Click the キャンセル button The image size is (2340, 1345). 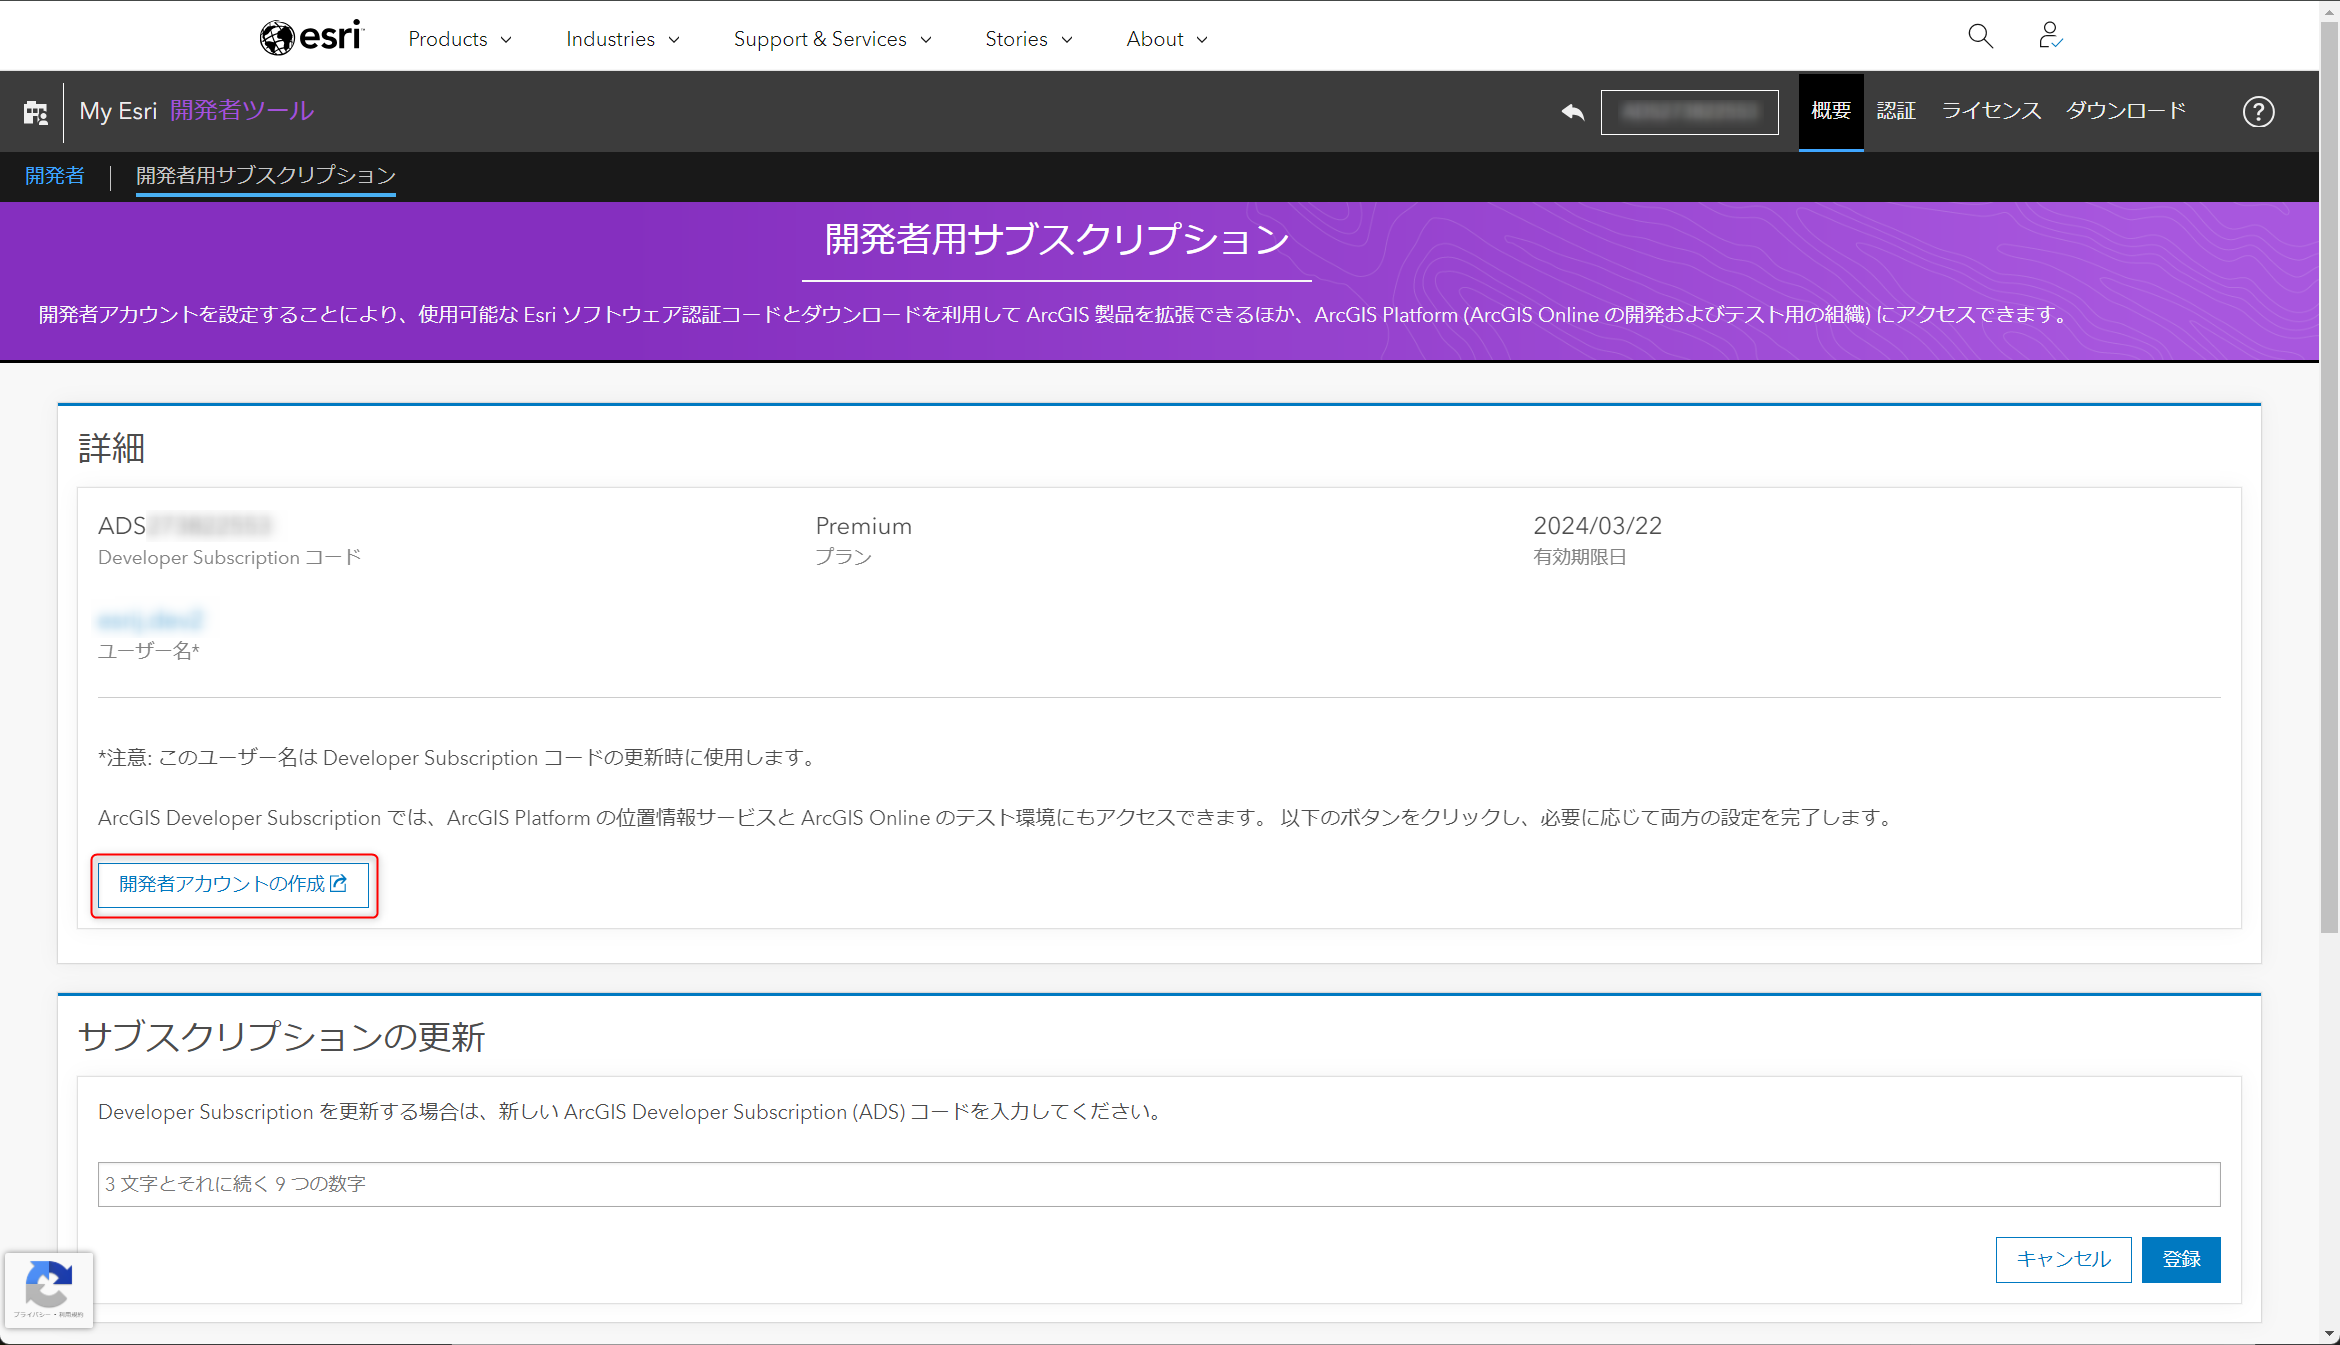[2063, 1260]
